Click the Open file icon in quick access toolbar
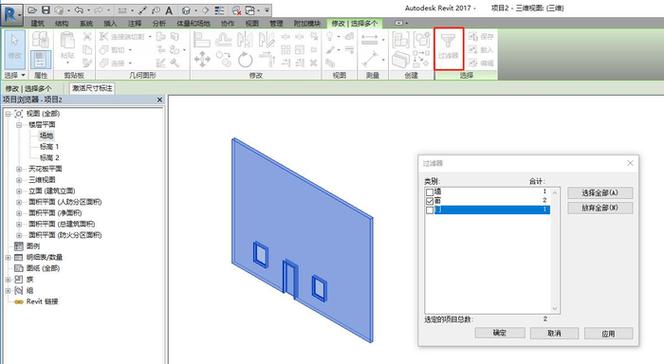 coord(32,10)
